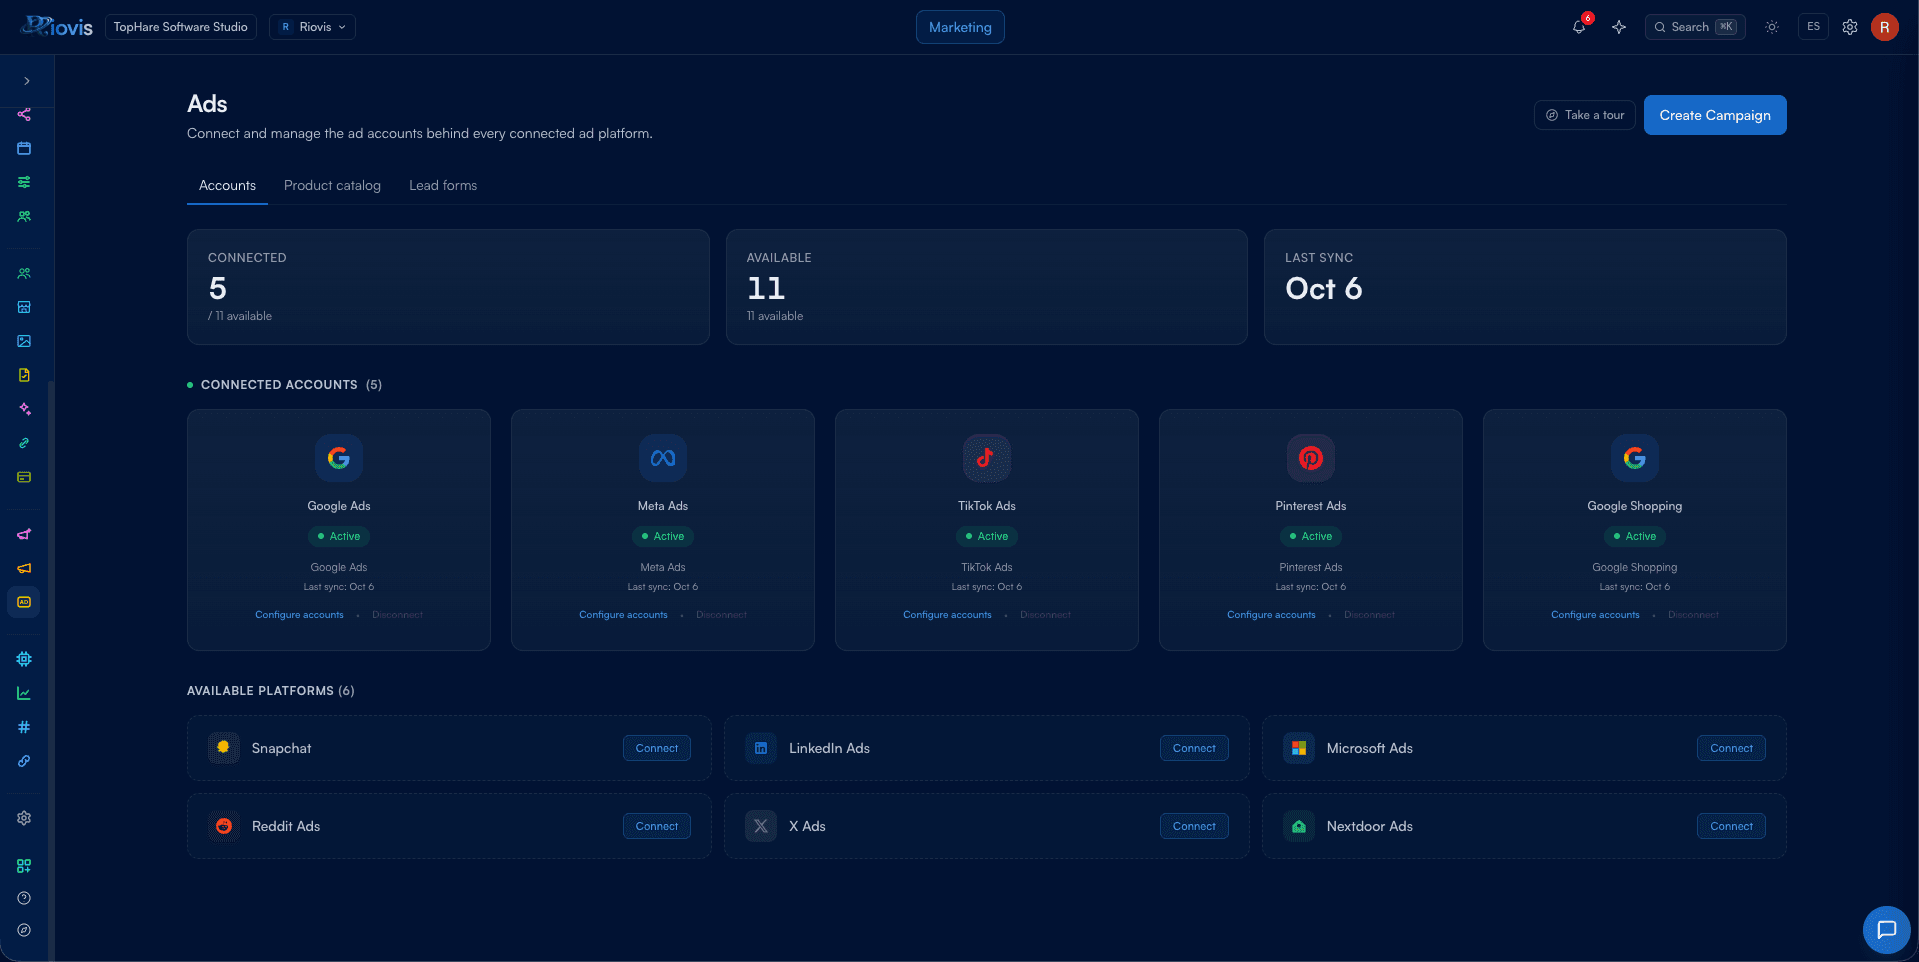Configure accounts for Pinterest Ads
Image resolution: width=1919 pixels, height=962 pixels.
click(x=1271, y=615)
